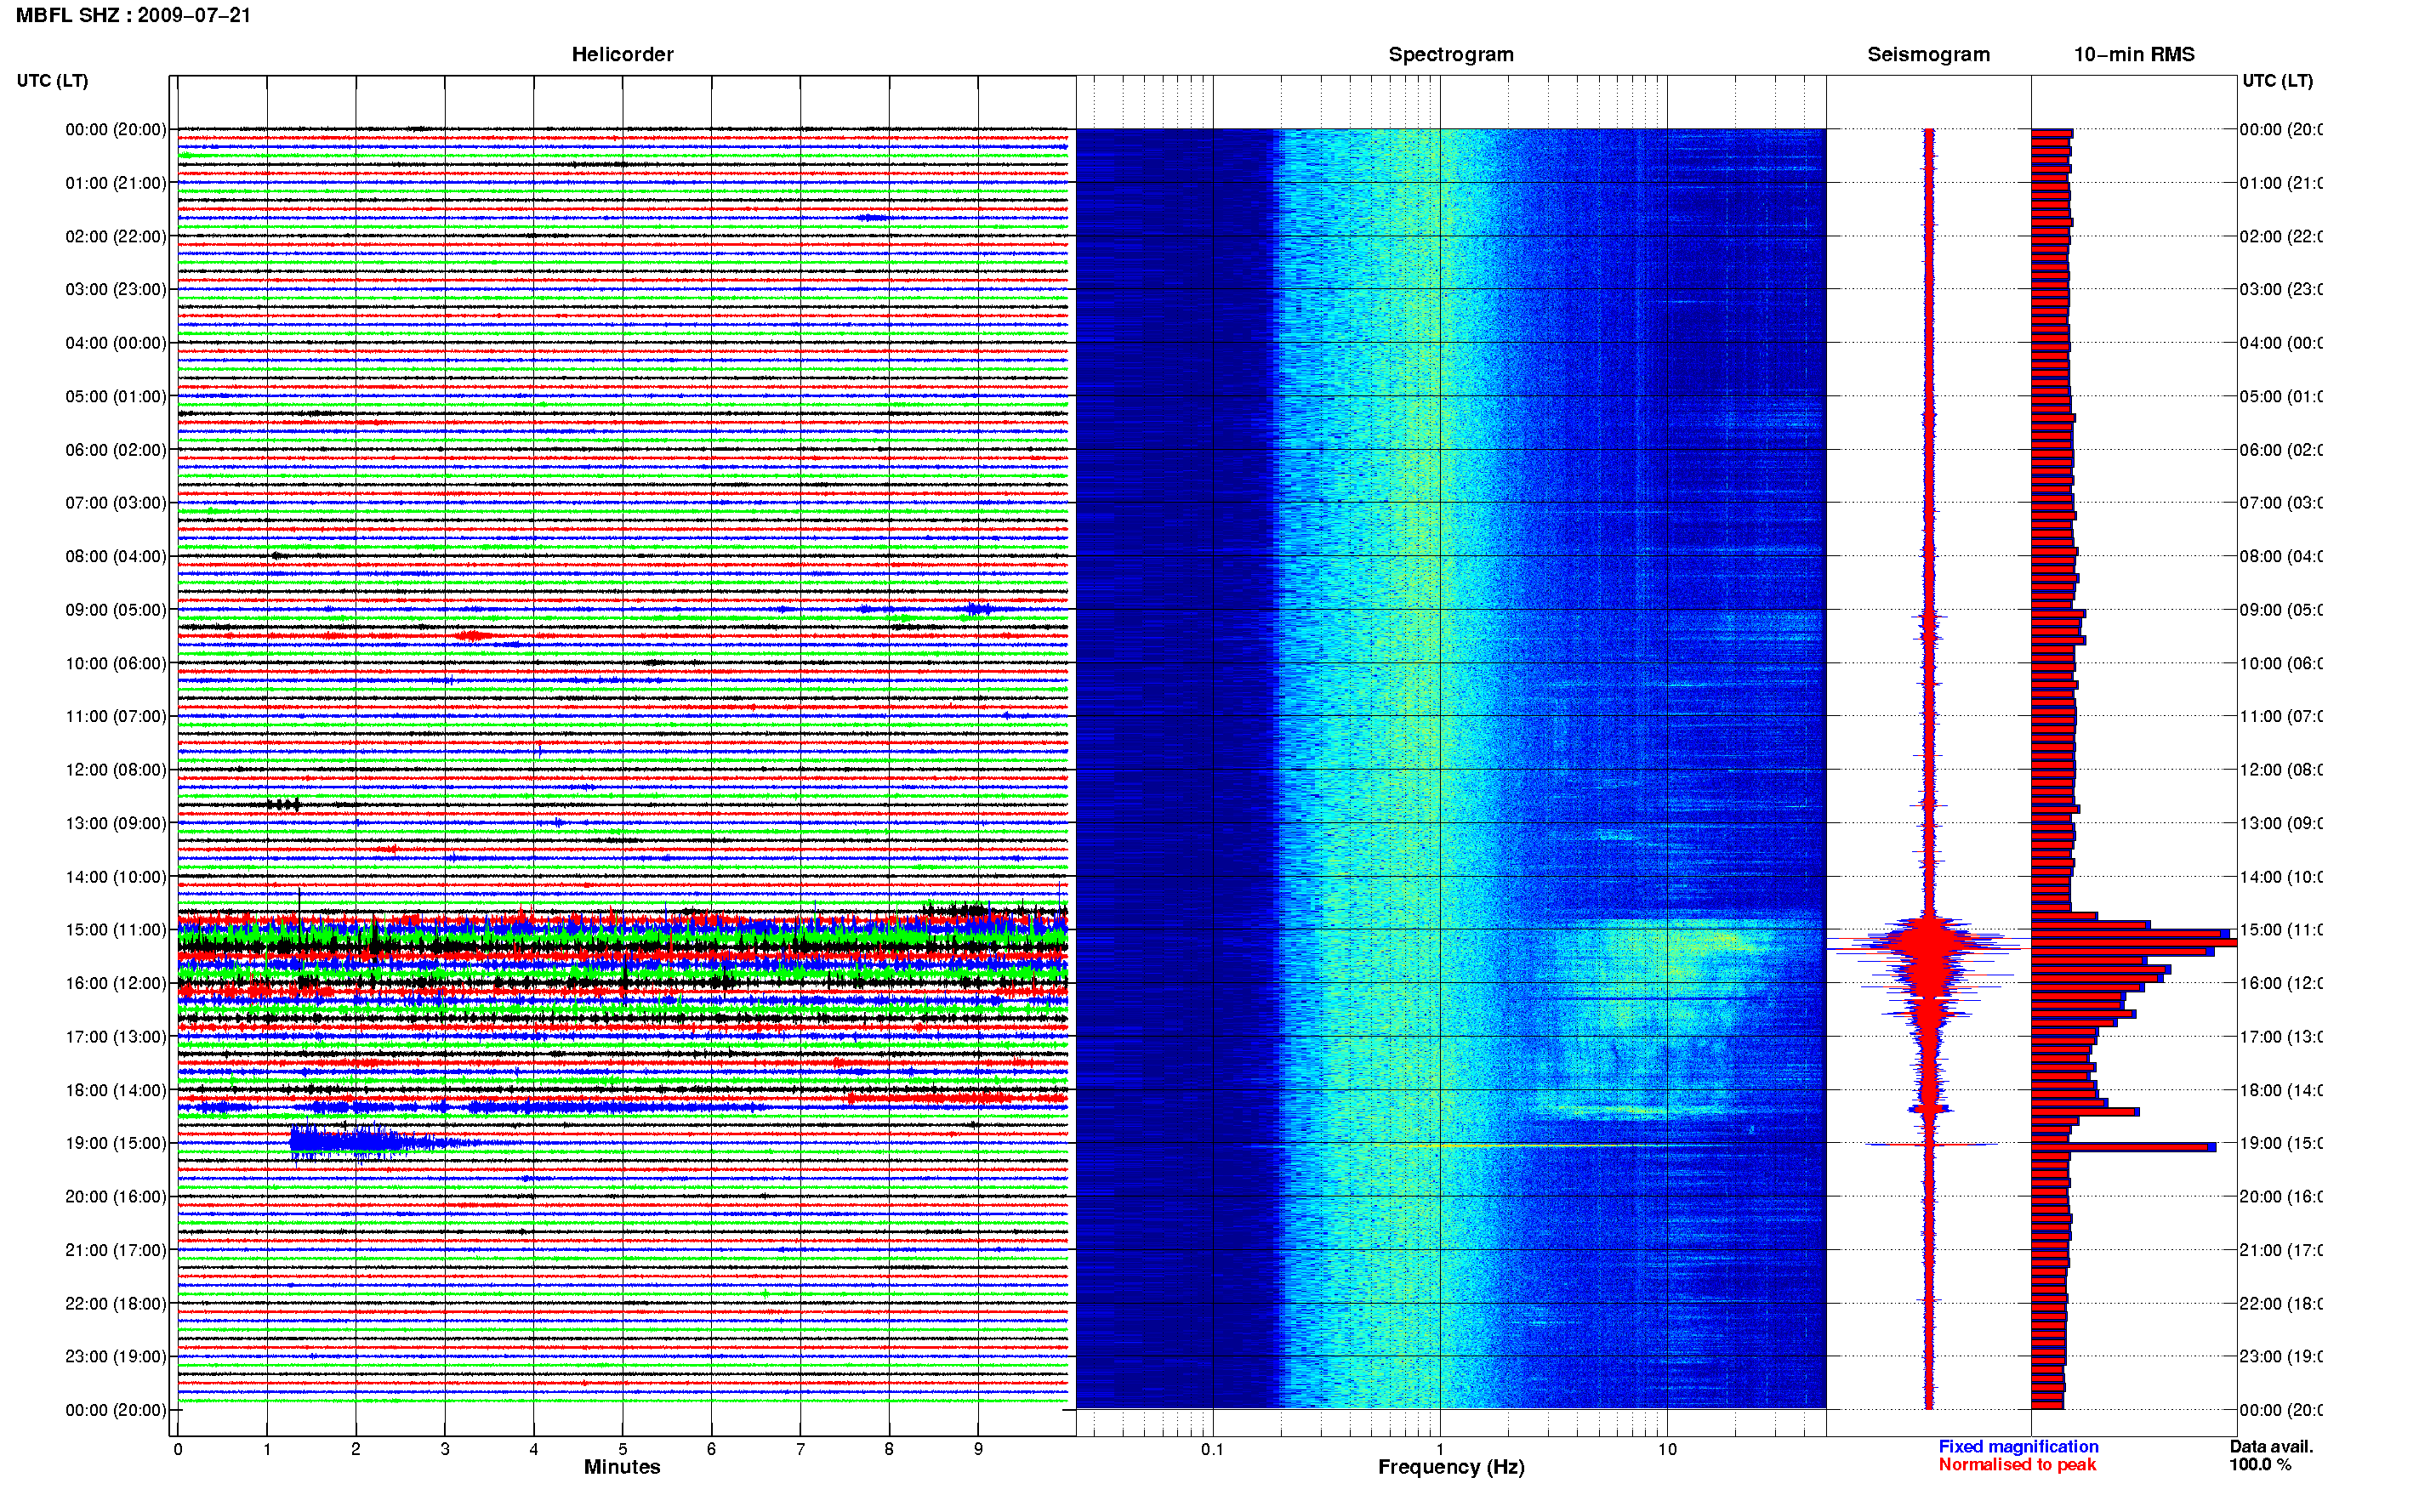The width and height of the screenshot is (2419, 1512).
Task: Click the left 00:00 (20:00) label at top
Action: click(x=116, y=129)
